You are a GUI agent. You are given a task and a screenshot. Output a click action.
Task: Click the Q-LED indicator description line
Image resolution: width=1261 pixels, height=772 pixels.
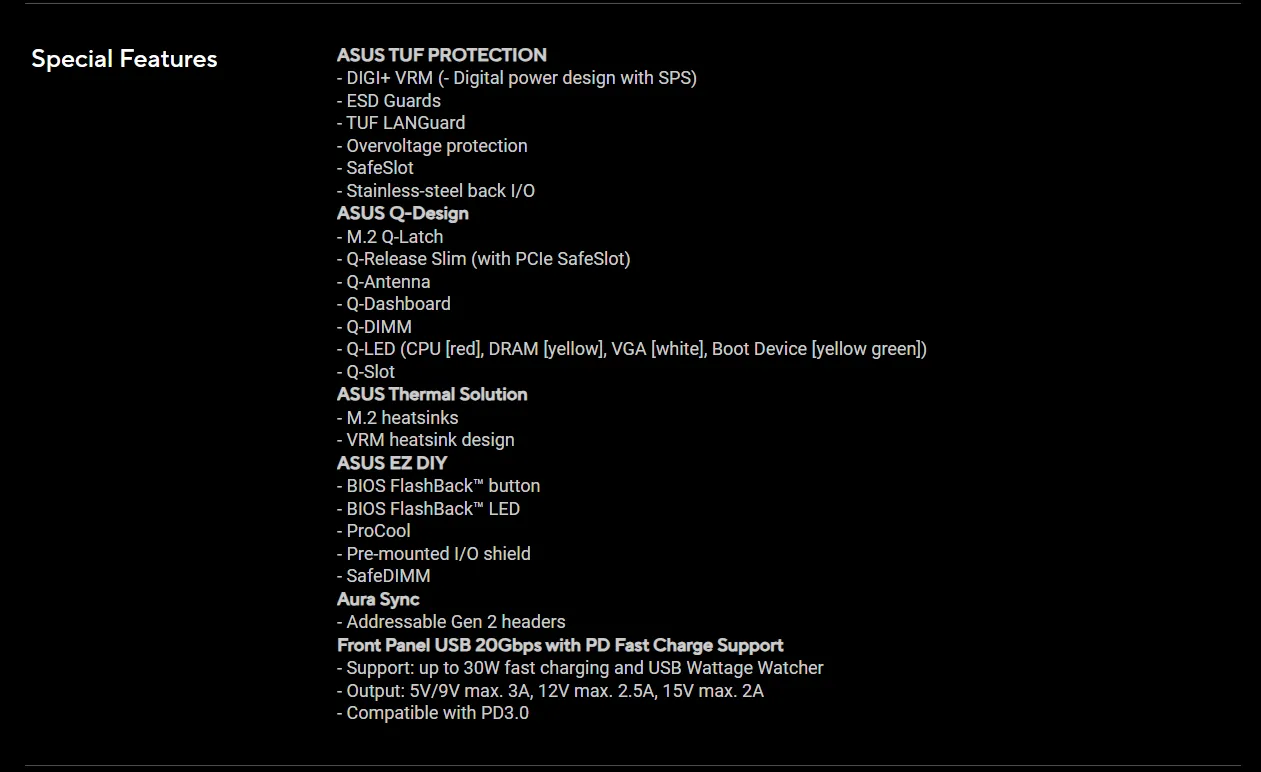(632, 349)
